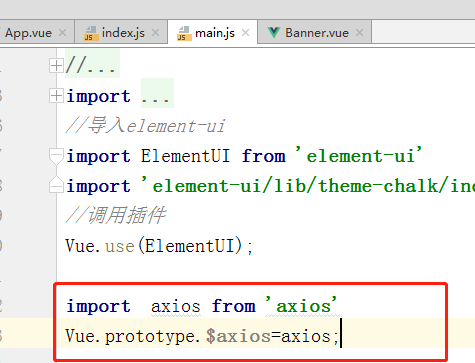Screen dimensions: 475x363
Task: Click the JS file icon on index.js tab
Action: pos(91,33)
